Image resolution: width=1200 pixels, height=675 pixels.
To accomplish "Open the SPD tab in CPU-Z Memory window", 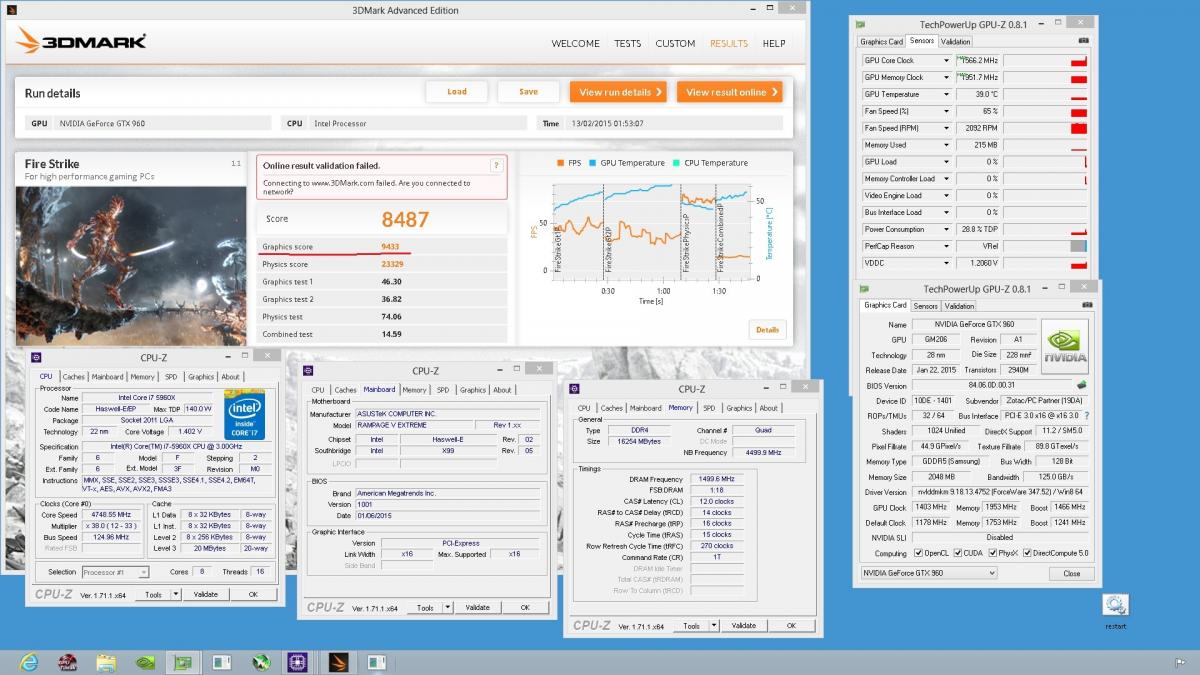I will [709, 408].
